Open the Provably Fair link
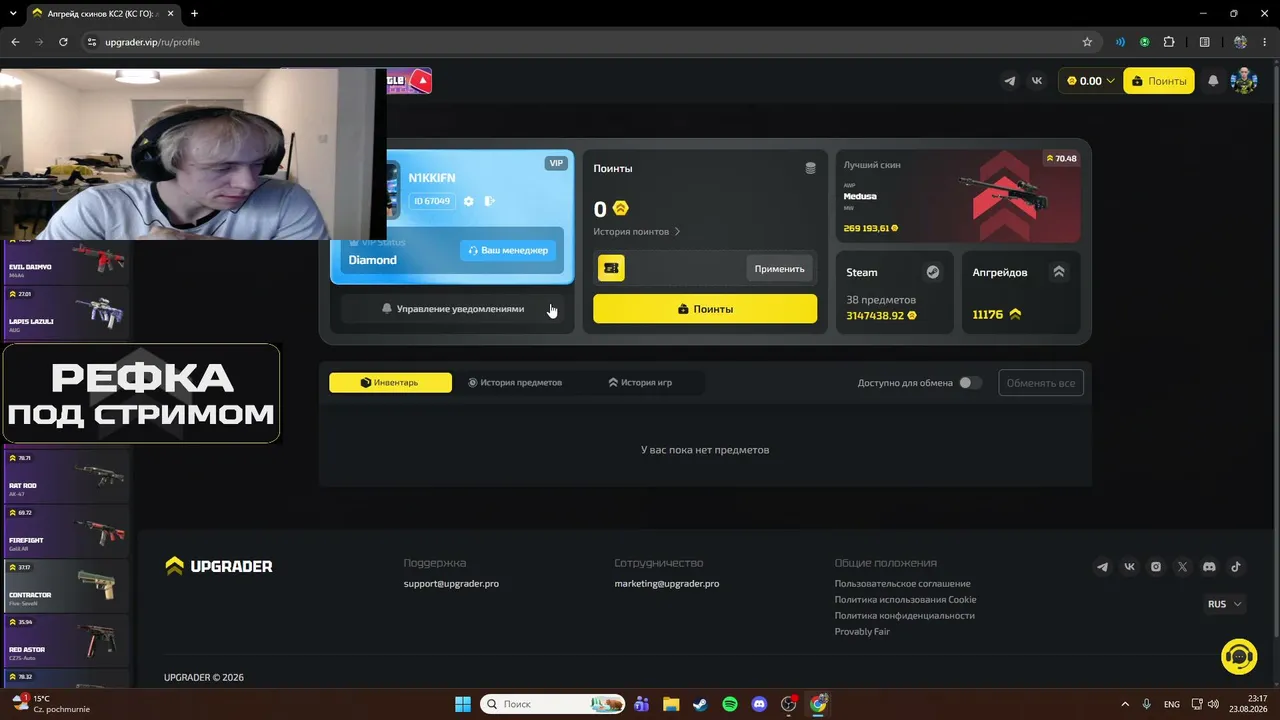Screen dimensions: 1280x720 [x=862, y=632]
